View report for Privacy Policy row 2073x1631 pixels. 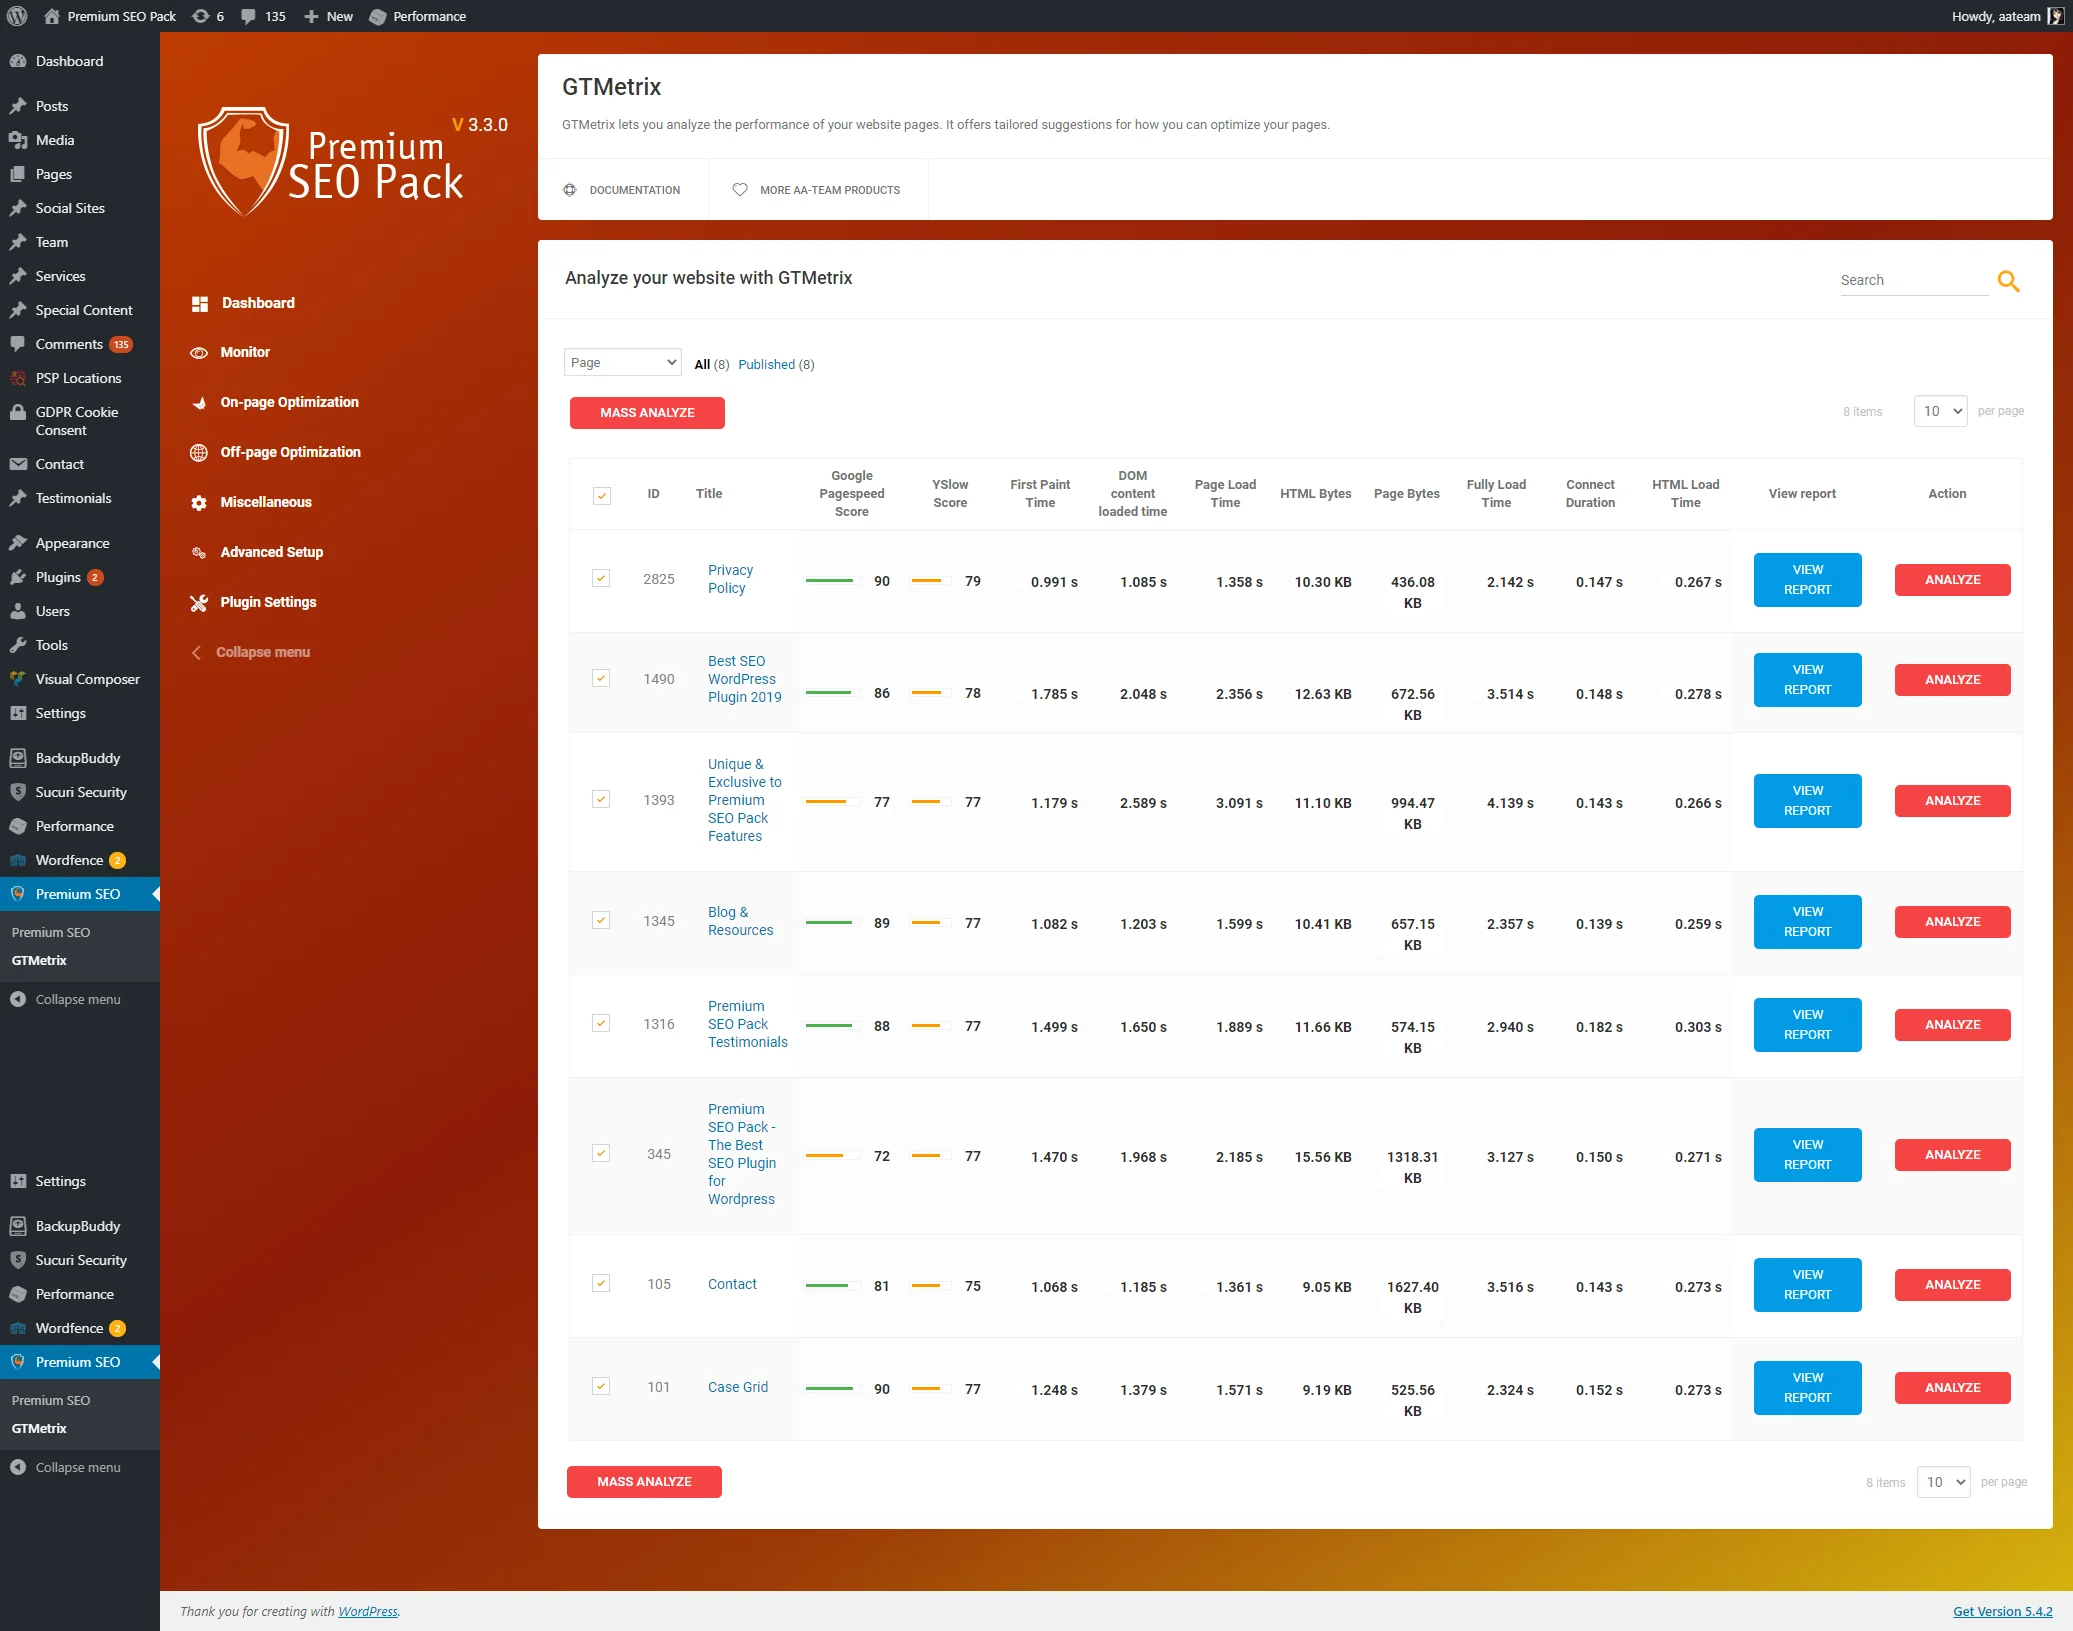[x=1807, y=580]
